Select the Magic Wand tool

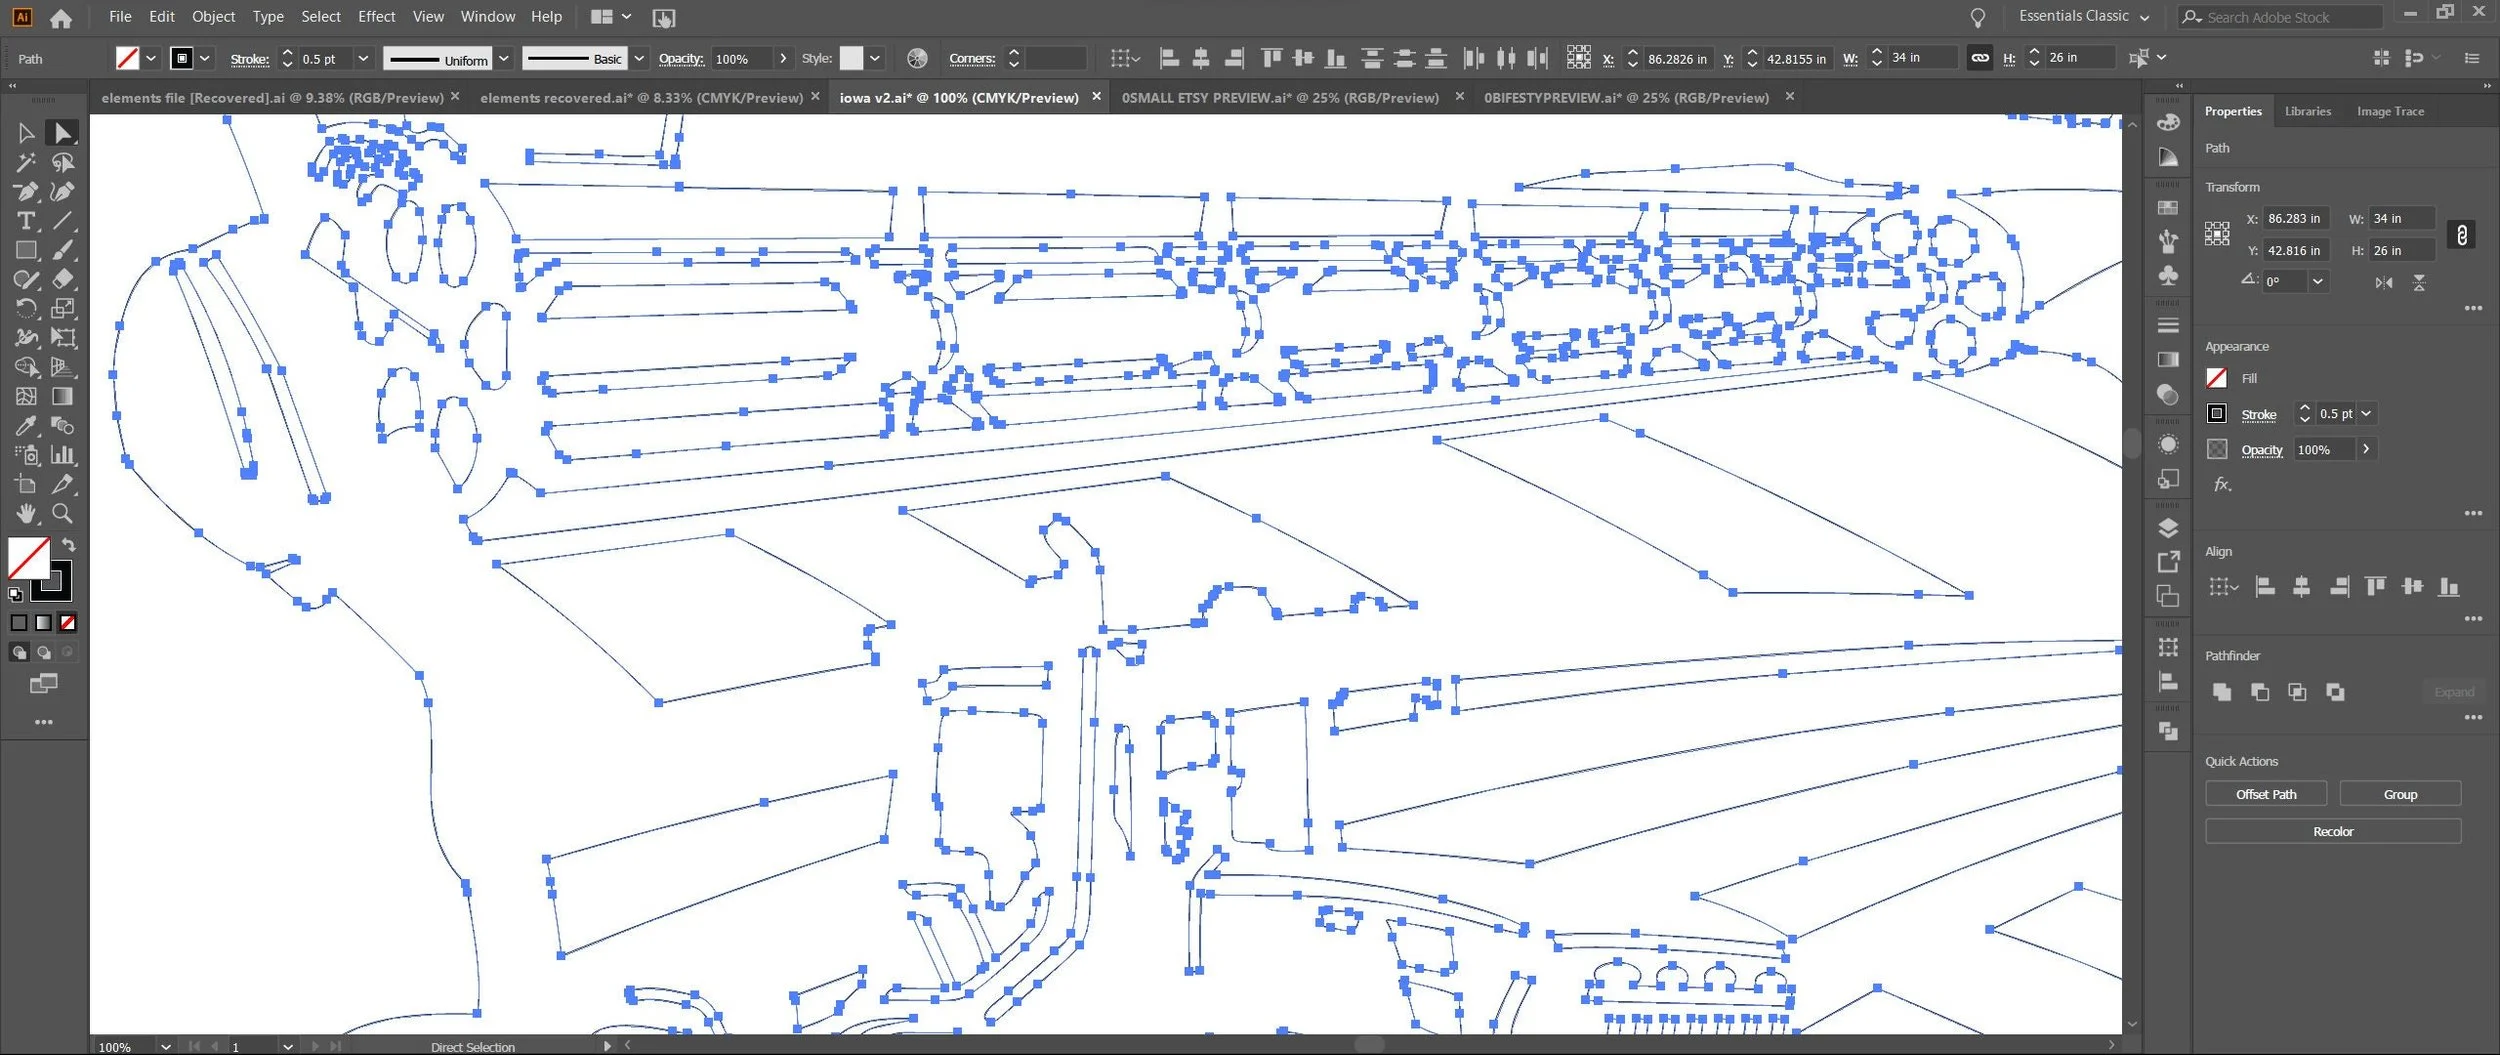click(x=26, y=162)
